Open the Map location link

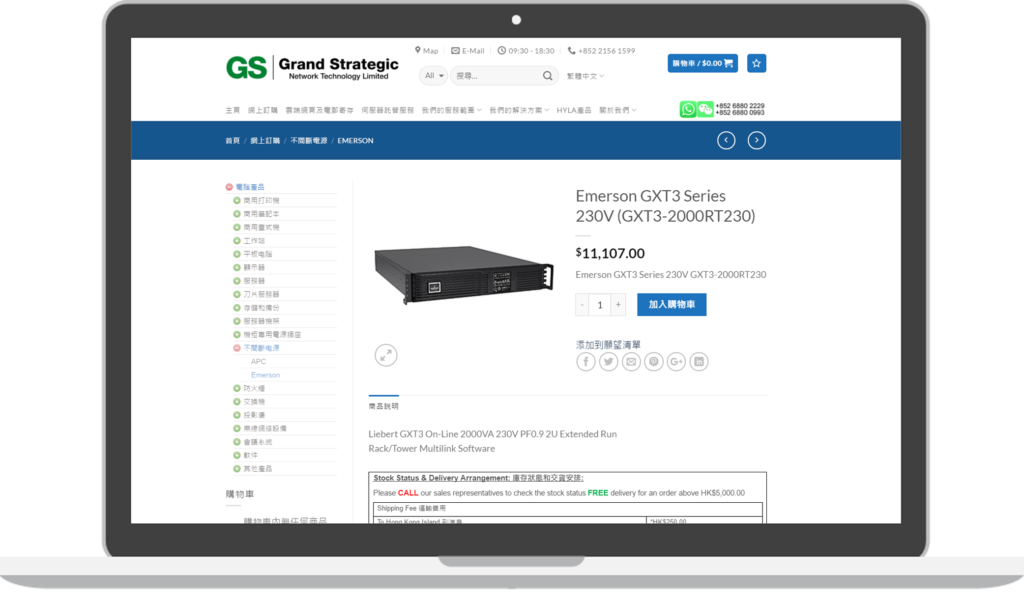coord(426,50)
